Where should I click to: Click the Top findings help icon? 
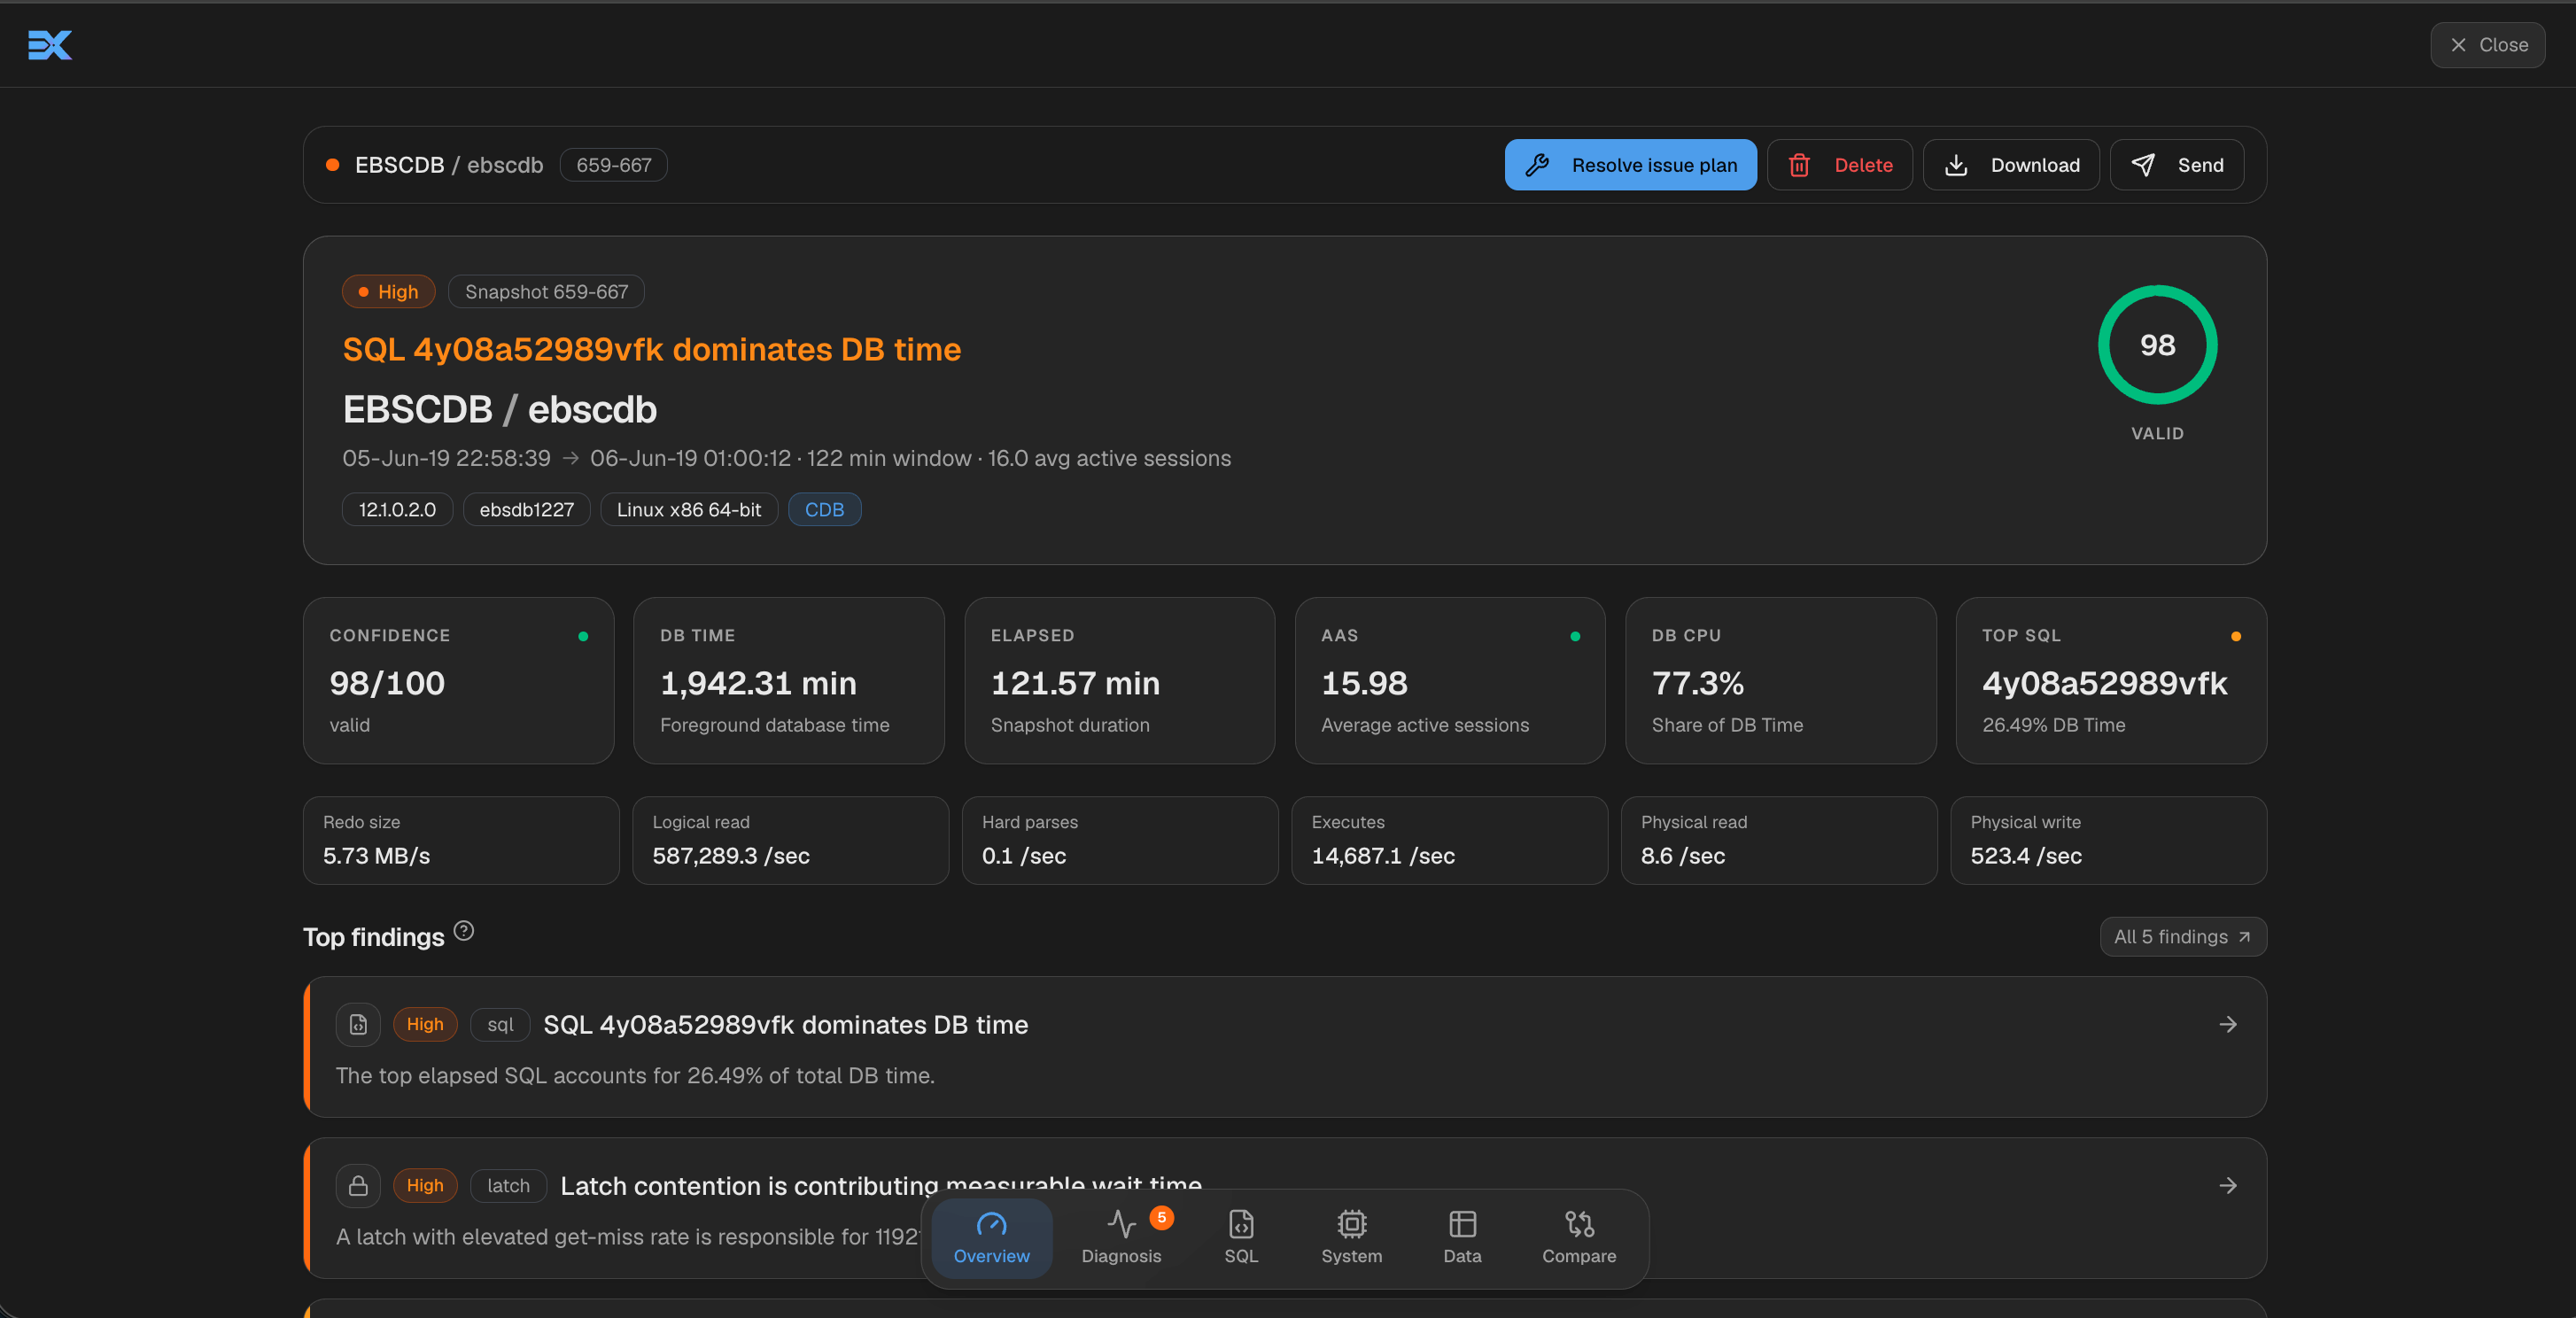(464, 931)
